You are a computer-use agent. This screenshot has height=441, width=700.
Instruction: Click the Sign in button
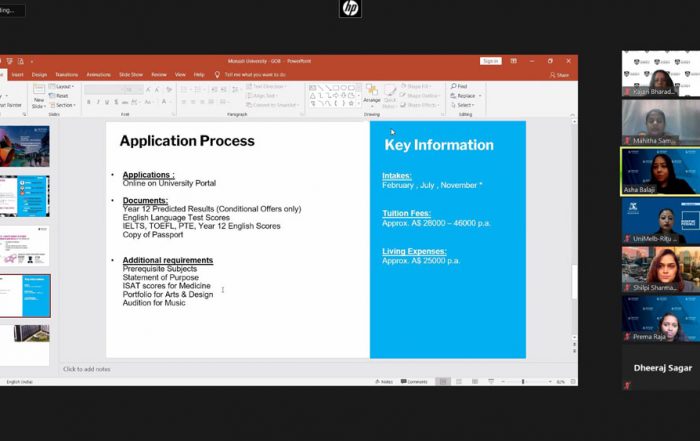click(x=491, y=61)
